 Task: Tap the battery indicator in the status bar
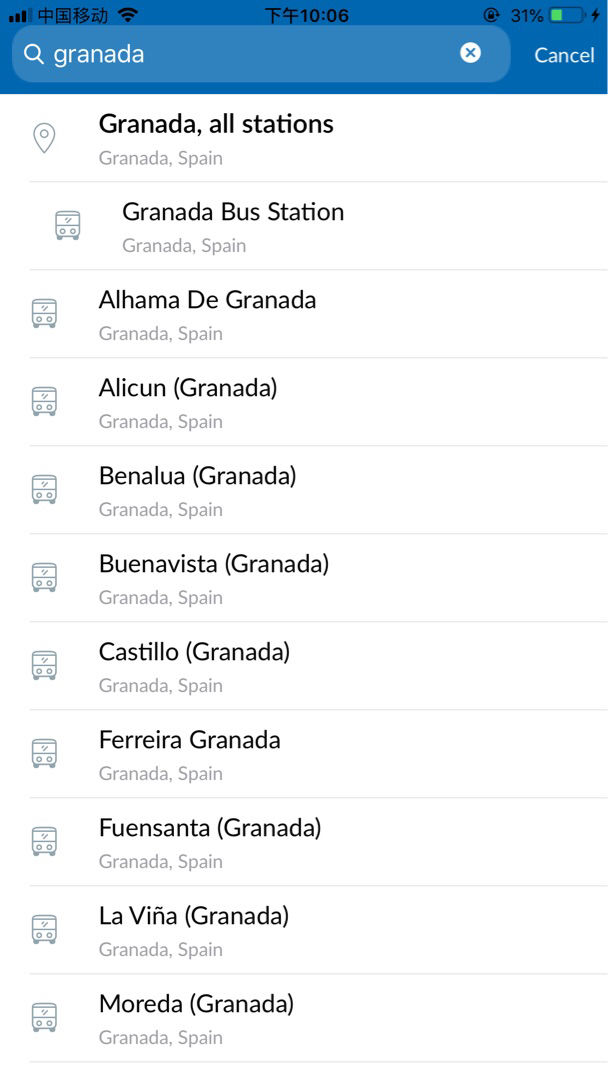point(566,15)
